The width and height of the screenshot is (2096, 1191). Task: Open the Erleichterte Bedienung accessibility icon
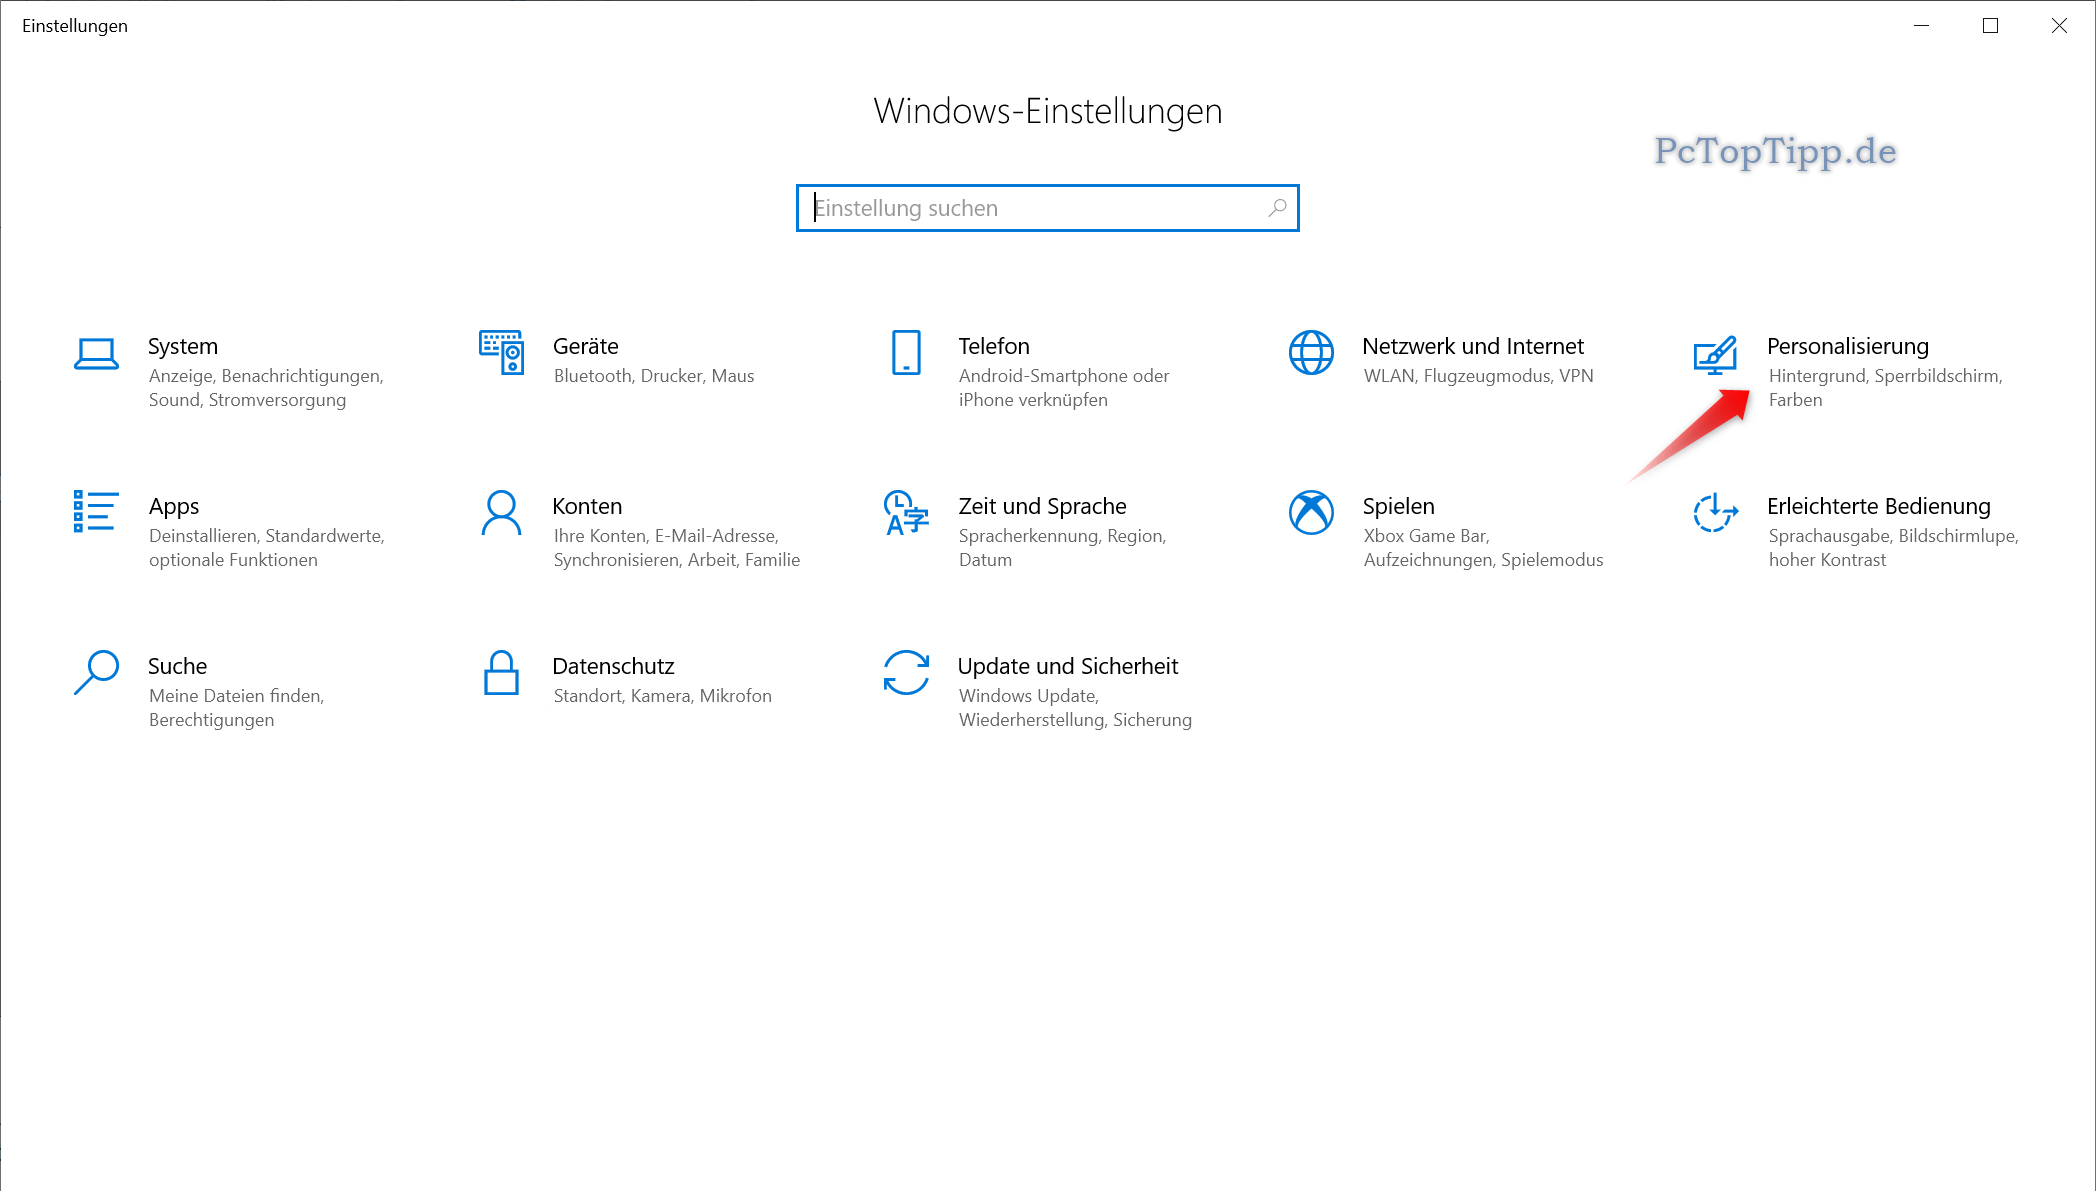coord(1715,512)
